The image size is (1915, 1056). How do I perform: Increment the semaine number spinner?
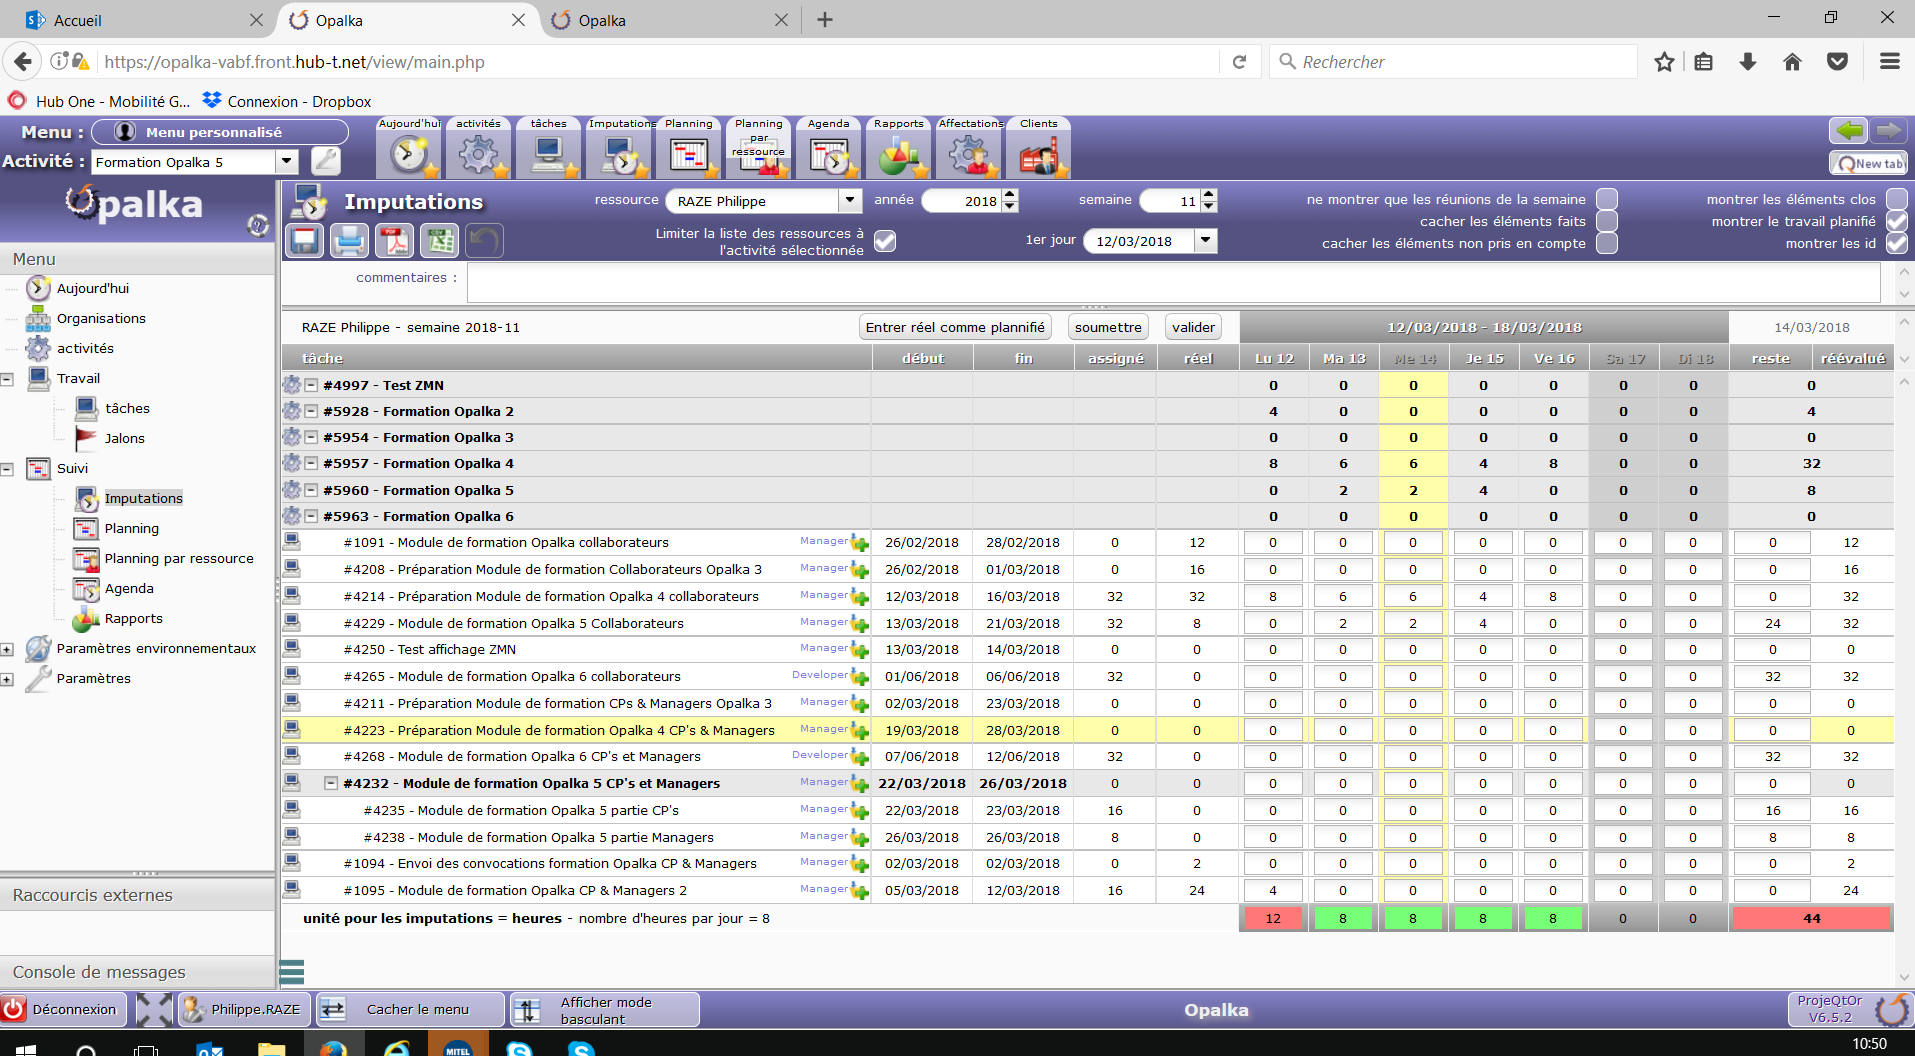click(1209, 195)
